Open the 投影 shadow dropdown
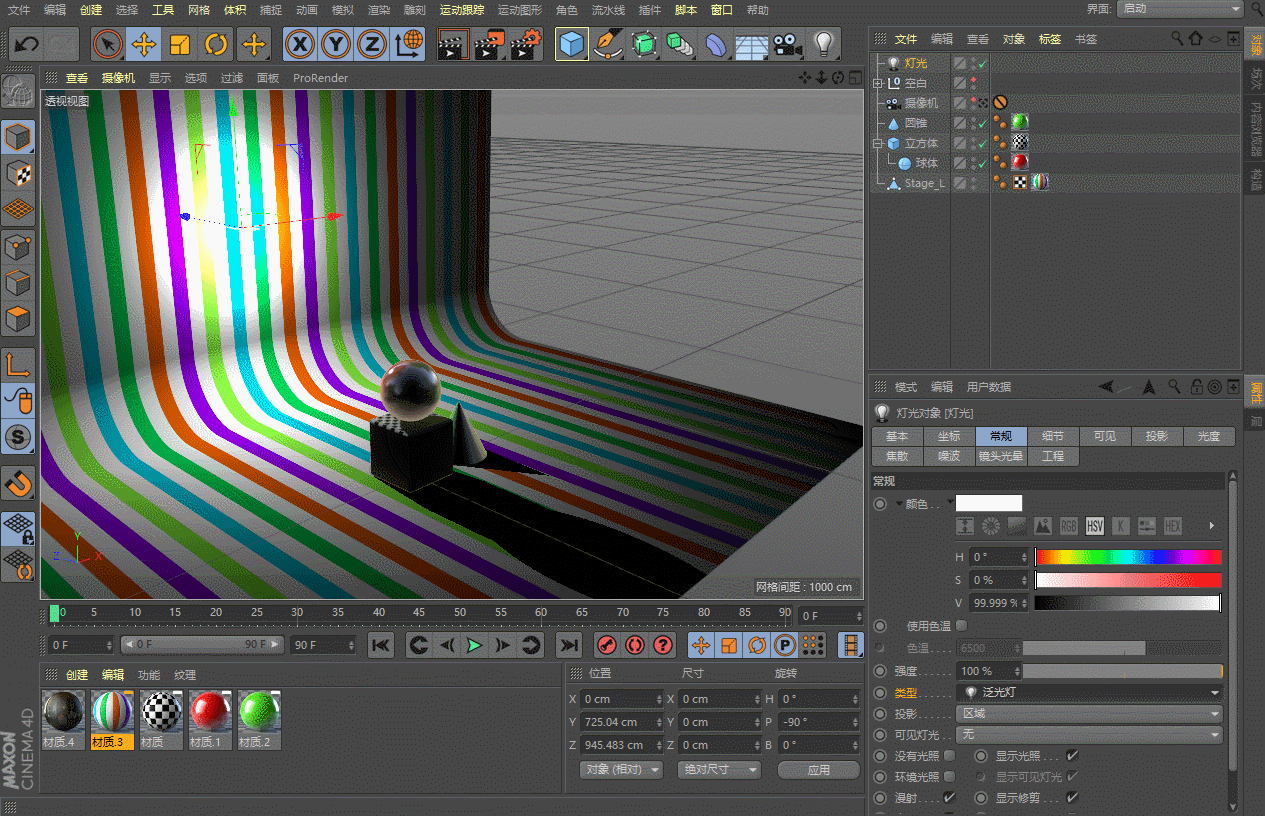Screen dimensions: 1265x816 coord(1090,714)
